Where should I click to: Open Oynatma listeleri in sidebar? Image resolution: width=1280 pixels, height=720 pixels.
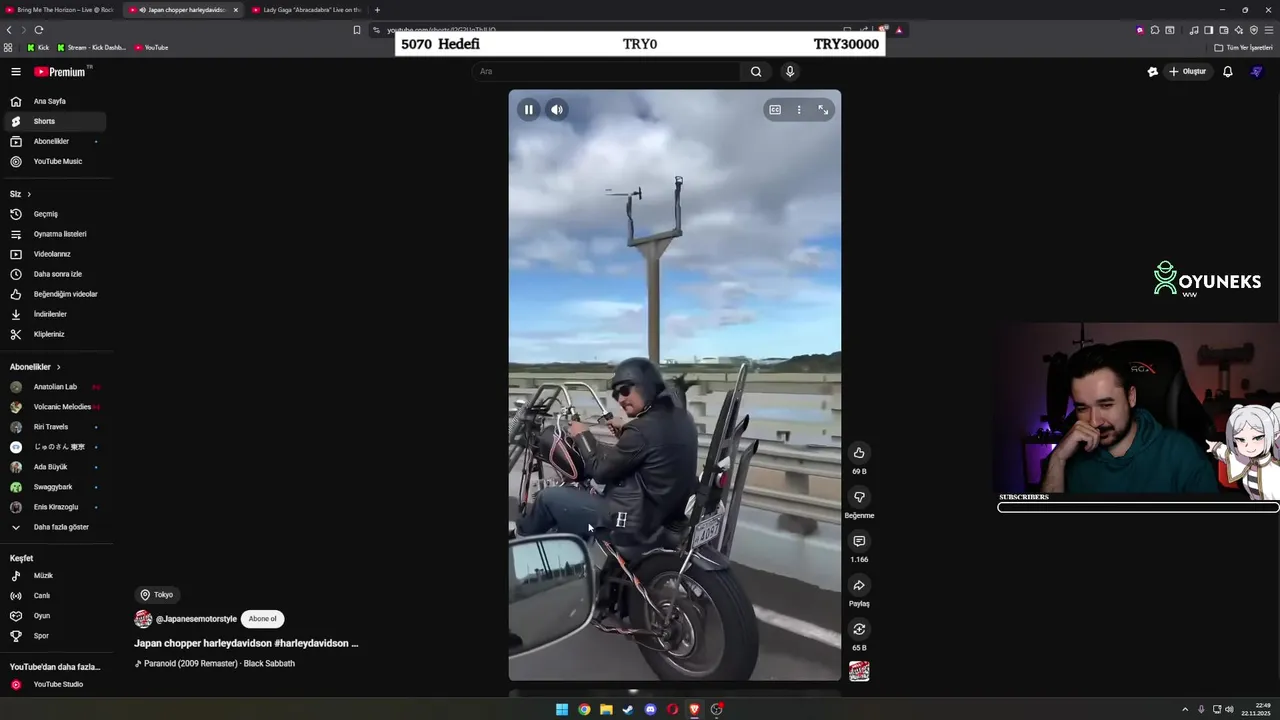tap(55, 234)
